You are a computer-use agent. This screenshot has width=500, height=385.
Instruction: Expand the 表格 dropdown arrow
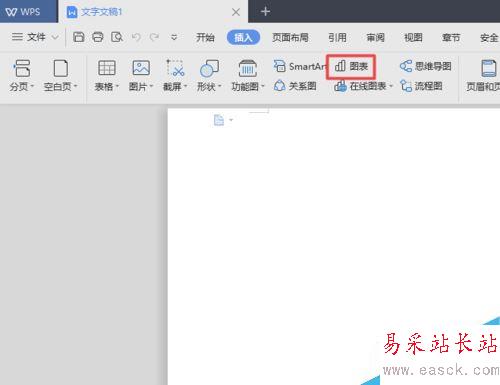click(x=117, y=87)
